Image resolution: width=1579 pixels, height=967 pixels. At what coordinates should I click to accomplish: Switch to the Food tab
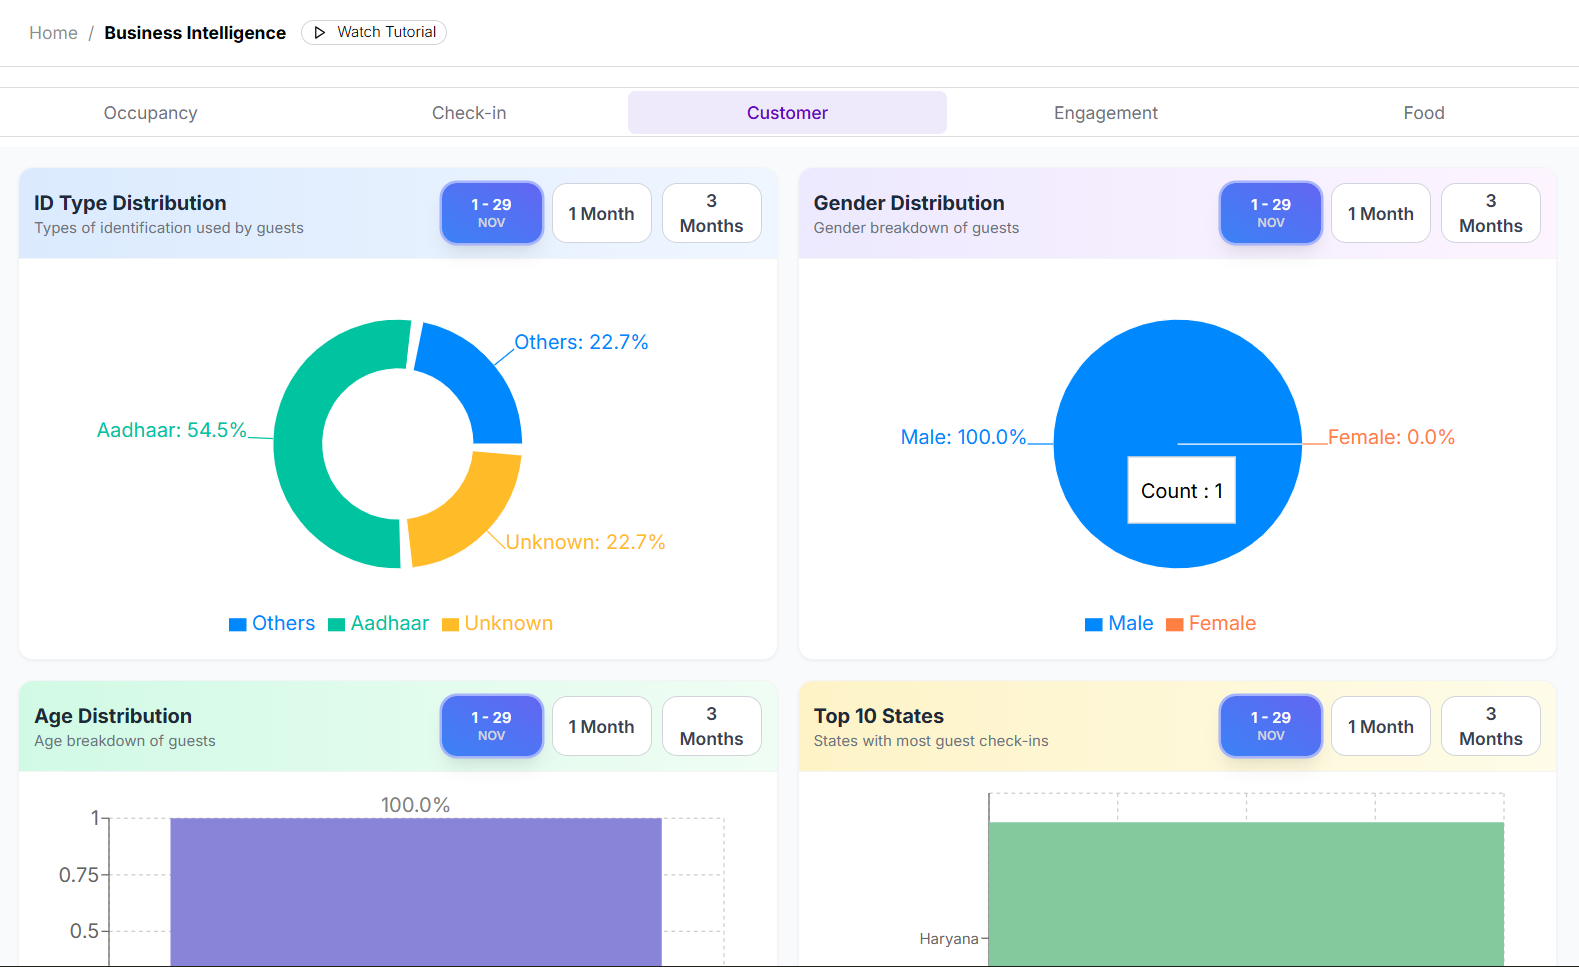pos(1423,113)
